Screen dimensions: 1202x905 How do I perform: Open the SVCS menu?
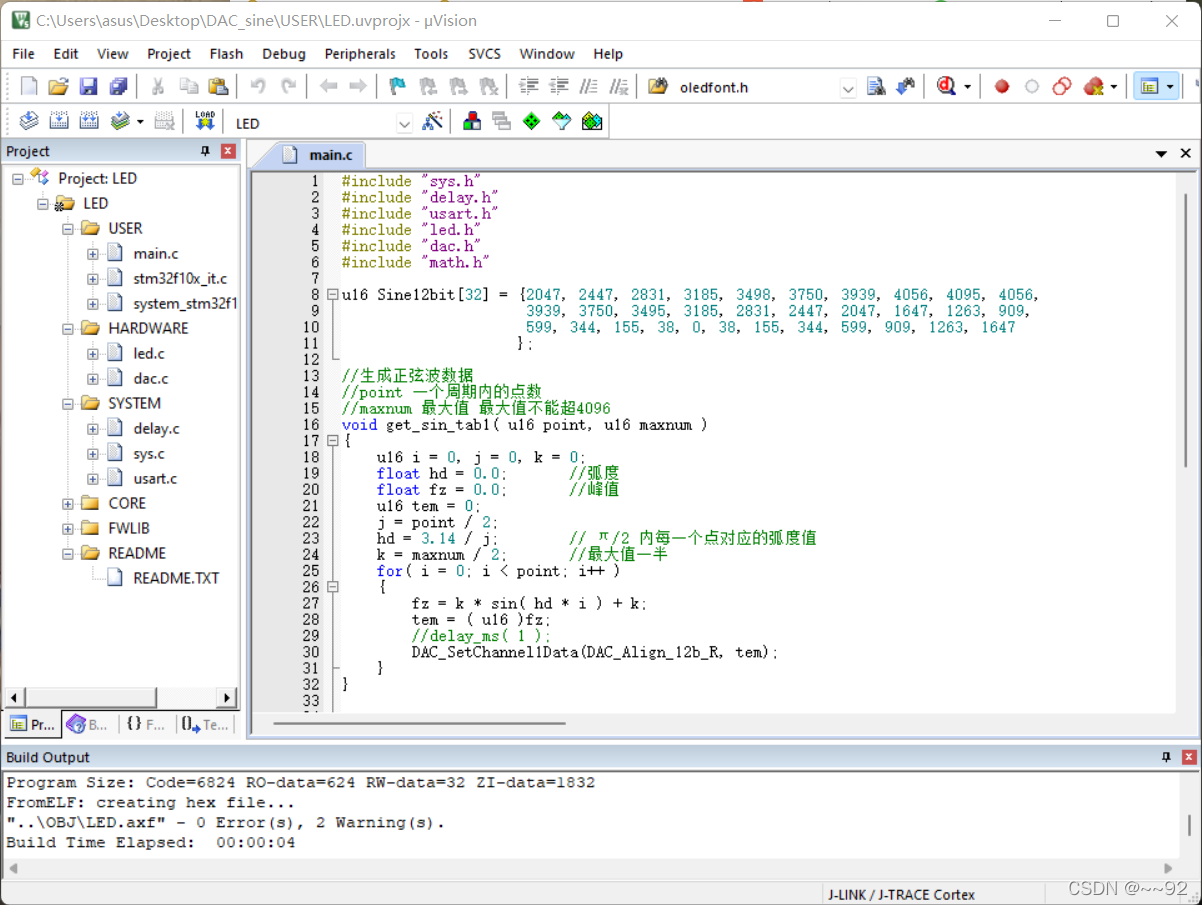pos(485,54)
